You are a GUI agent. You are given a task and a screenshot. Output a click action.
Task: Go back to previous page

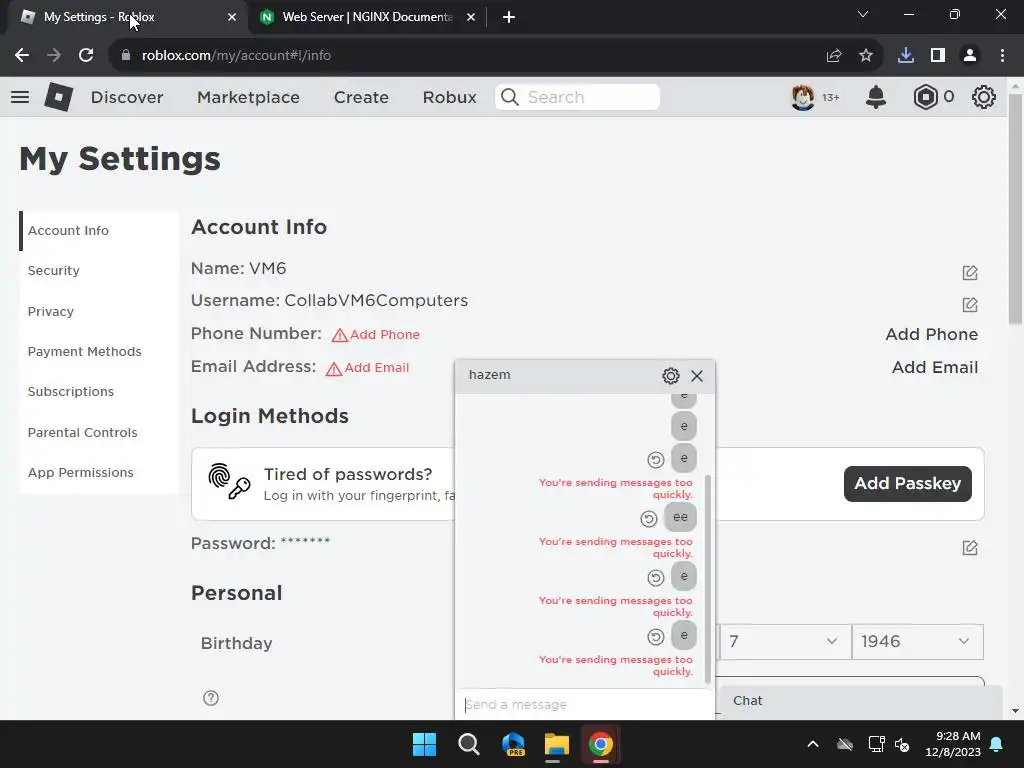click(22, 56)
